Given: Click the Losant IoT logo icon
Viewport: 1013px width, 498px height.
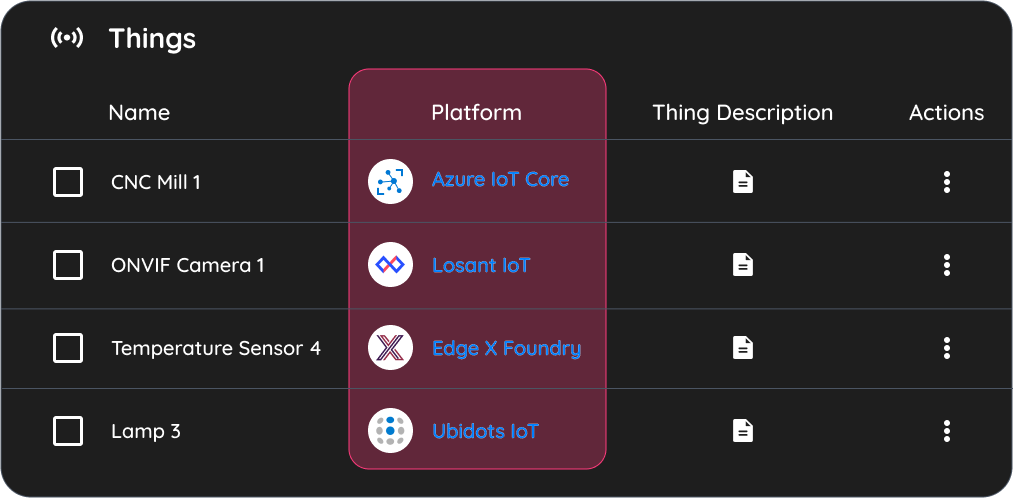Looking at the screenshot, I should (x=390, y=264).
